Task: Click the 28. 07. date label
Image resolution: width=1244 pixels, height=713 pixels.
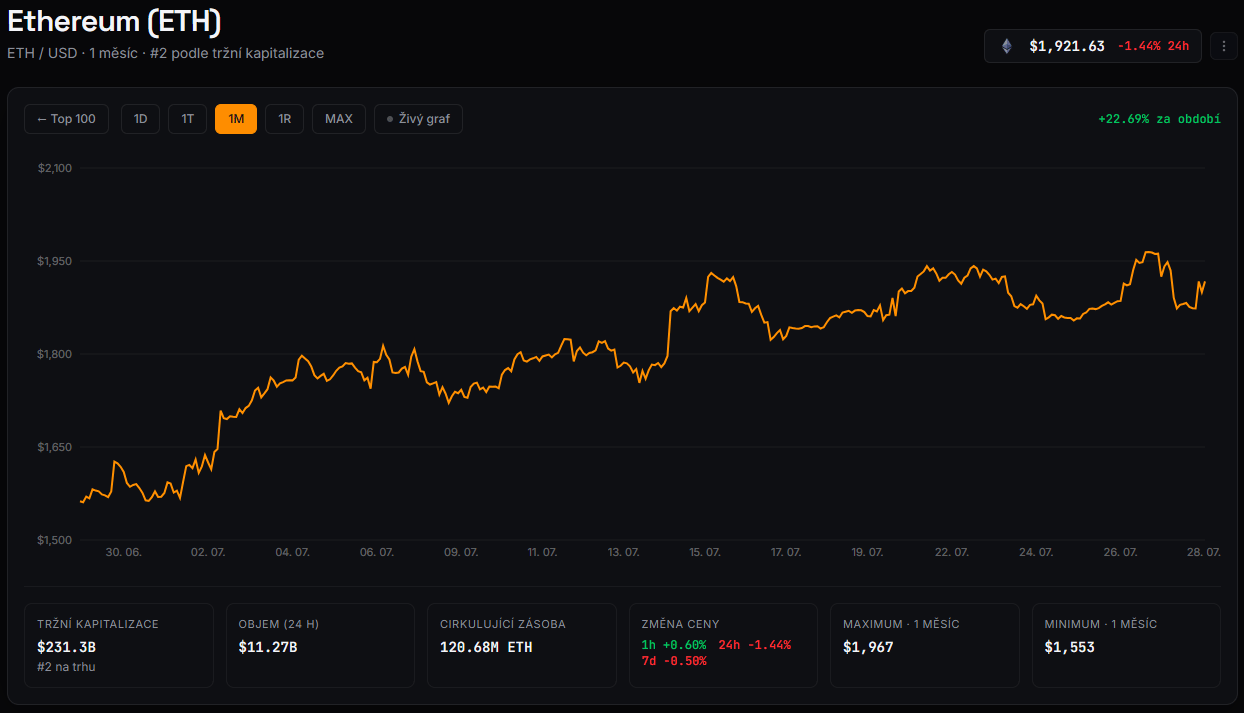Action: tap(1203, 552)
